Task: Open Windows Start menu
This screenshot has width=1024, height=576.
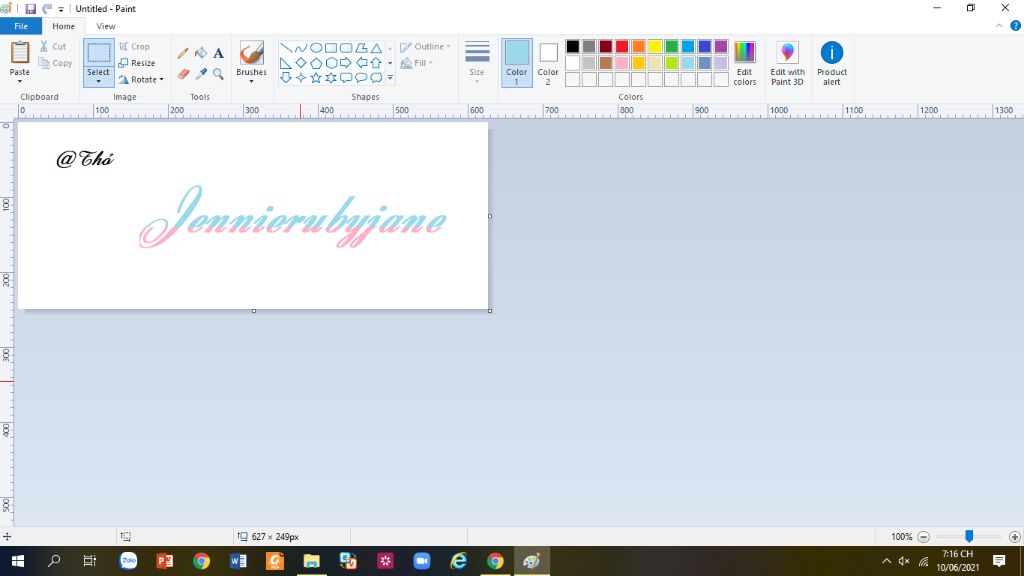Action: tap(18, 561)
